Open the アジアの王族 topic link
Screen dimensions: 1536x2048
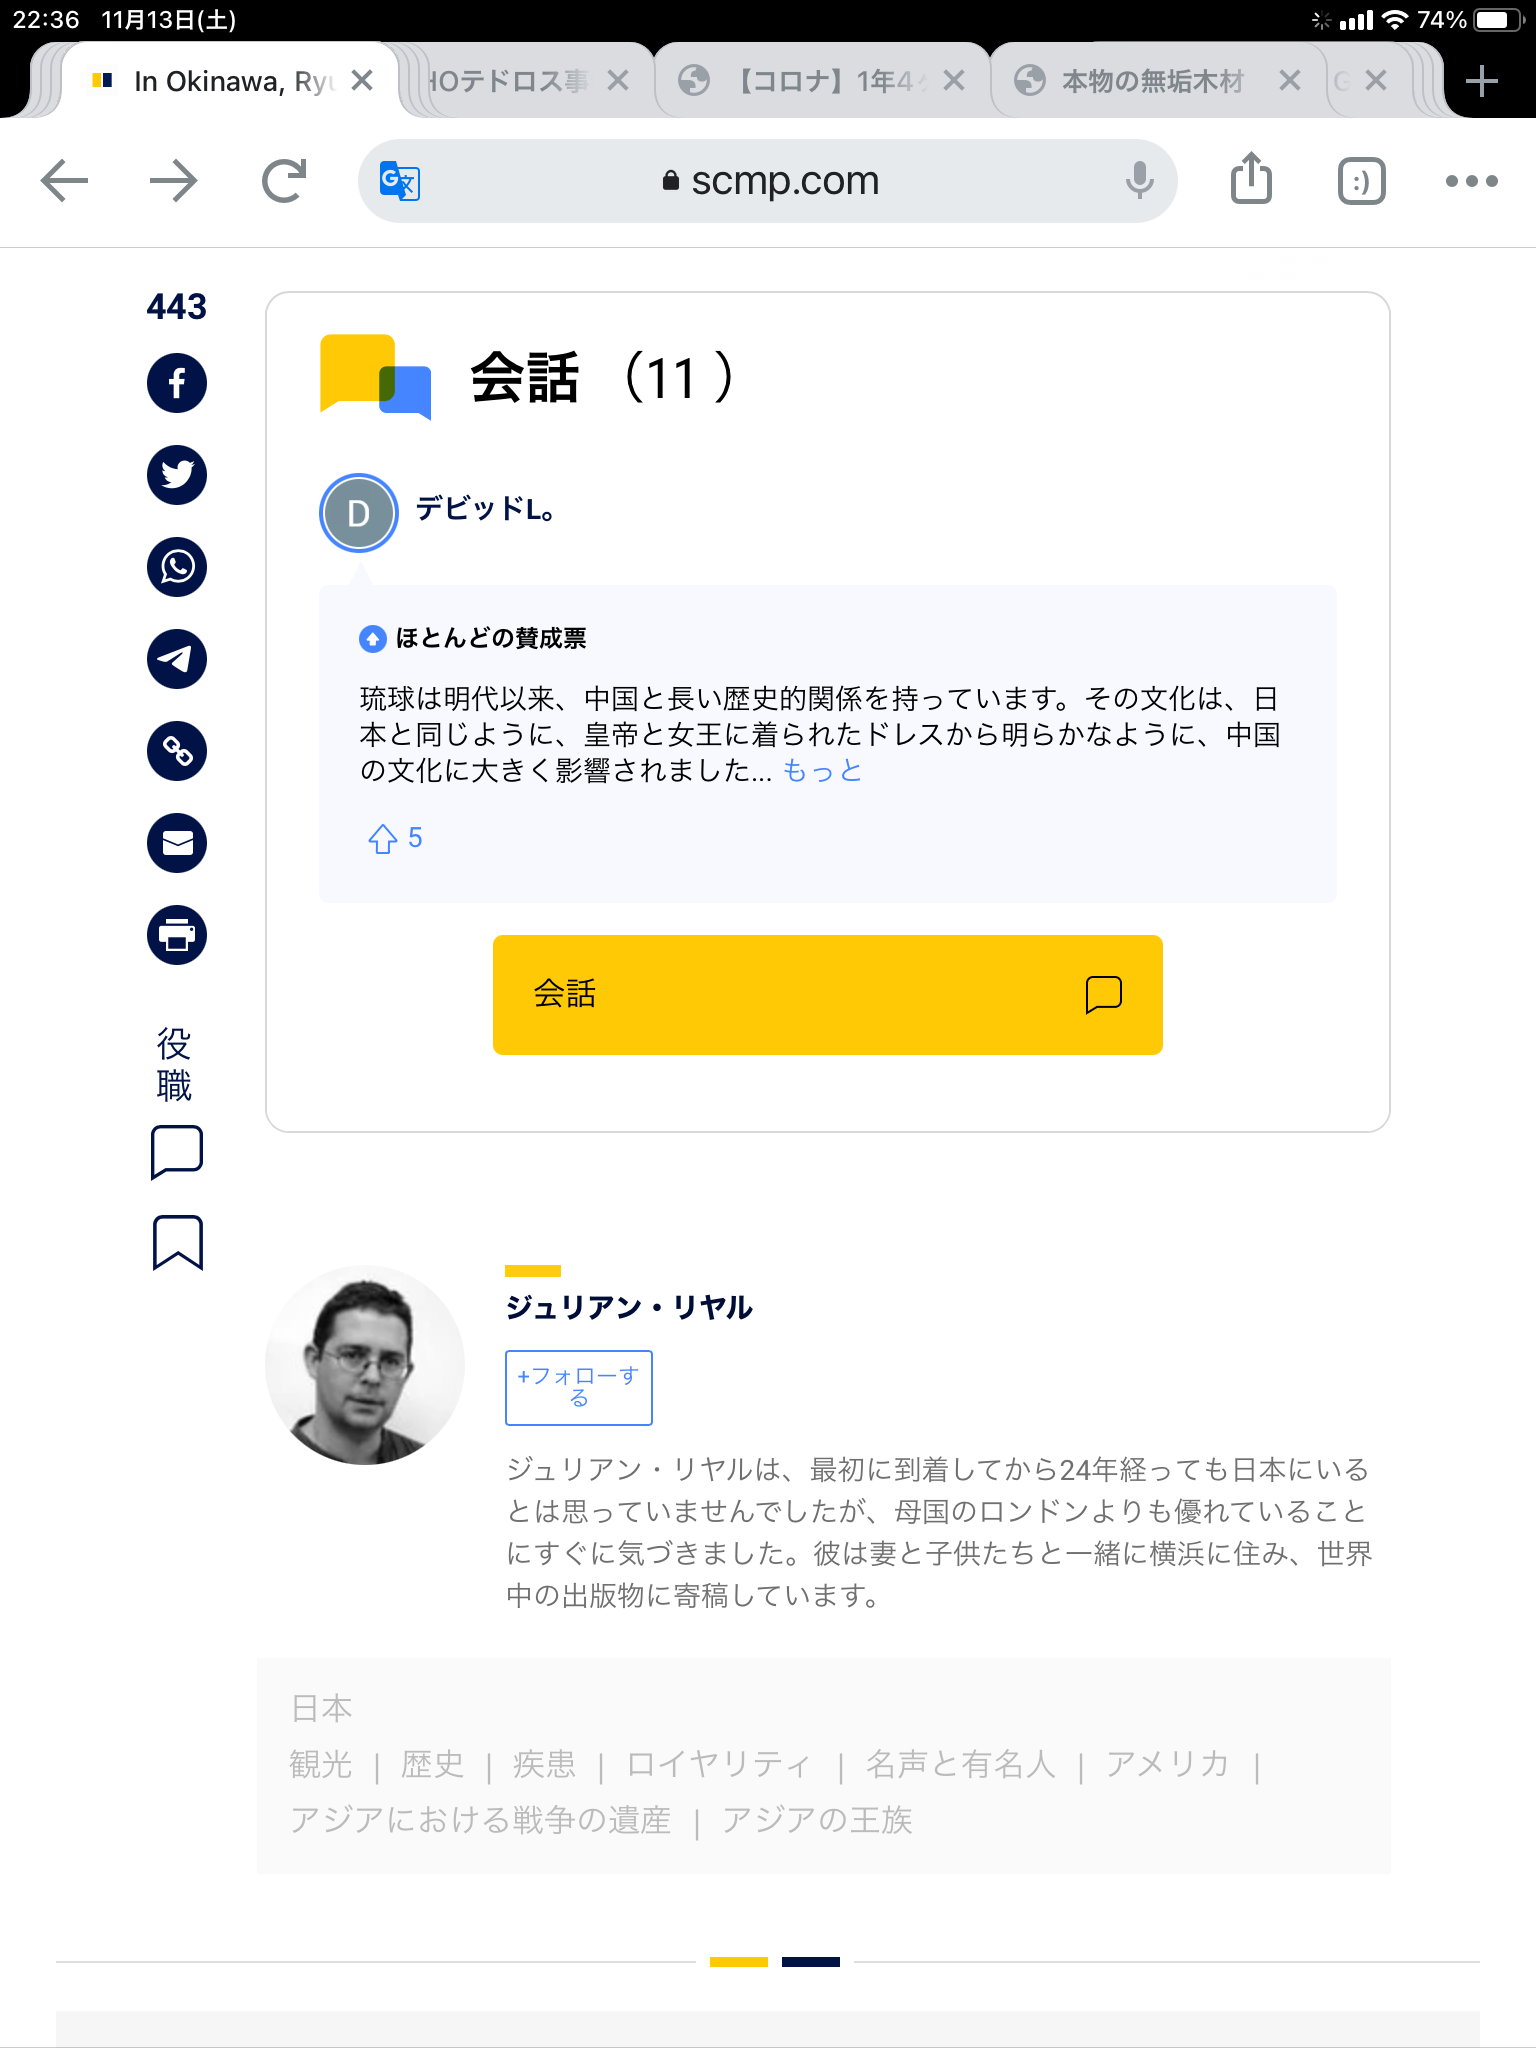(x=817, y=1820)
